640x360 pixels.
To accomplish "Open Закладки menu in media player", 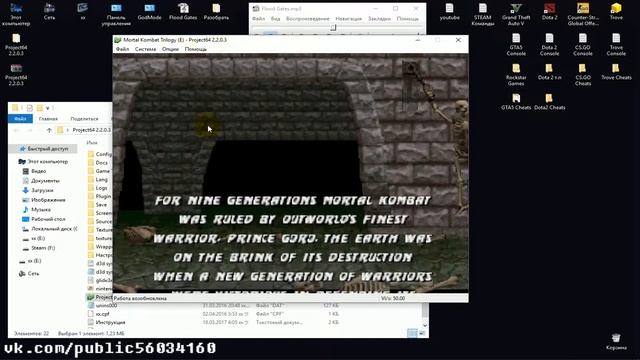I will (379, 19).
